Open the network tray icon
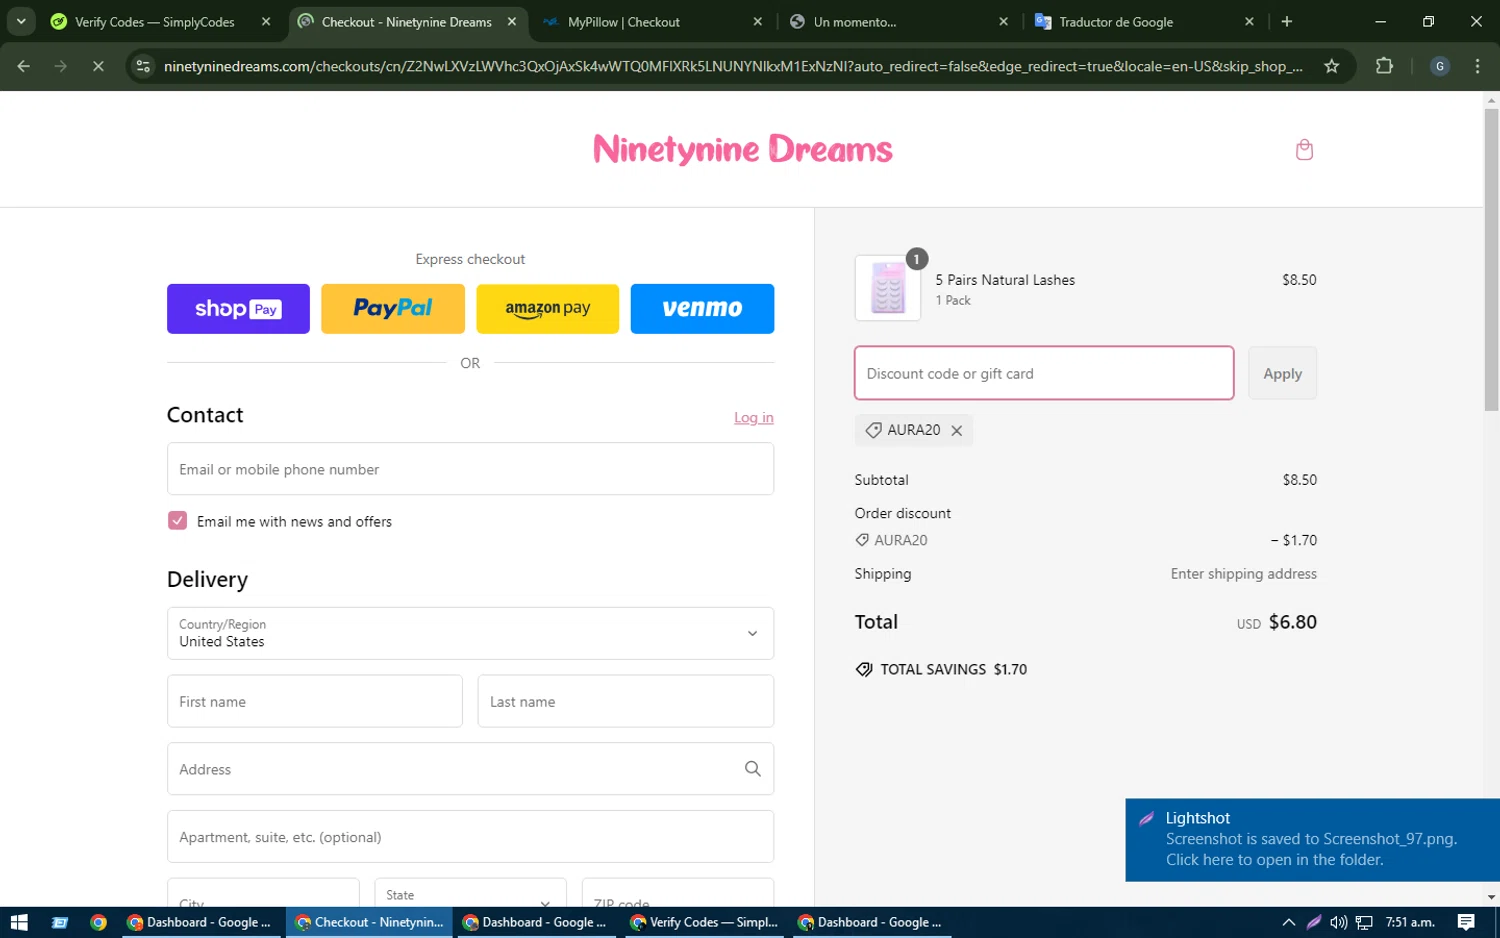Image resolution: width=1500 pixels, height=938 pixels. point(1363,922)
